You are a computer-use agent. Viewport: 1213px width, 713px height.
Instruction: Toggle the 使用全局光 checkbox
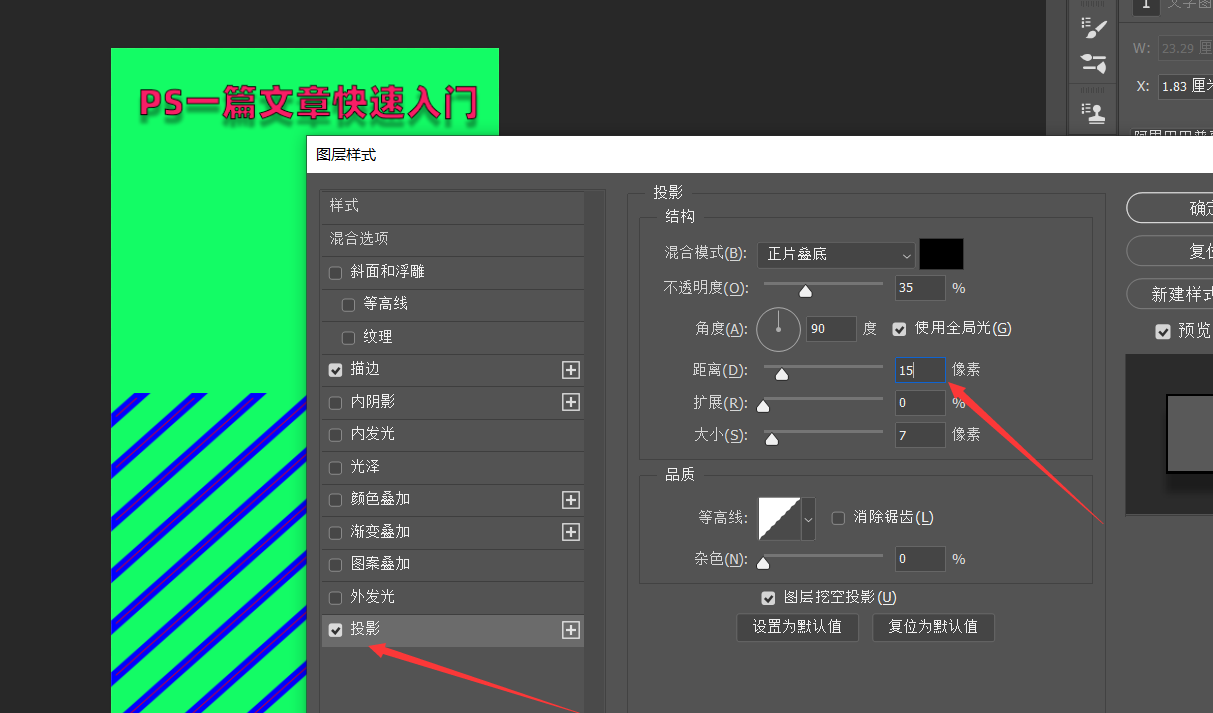899,329
